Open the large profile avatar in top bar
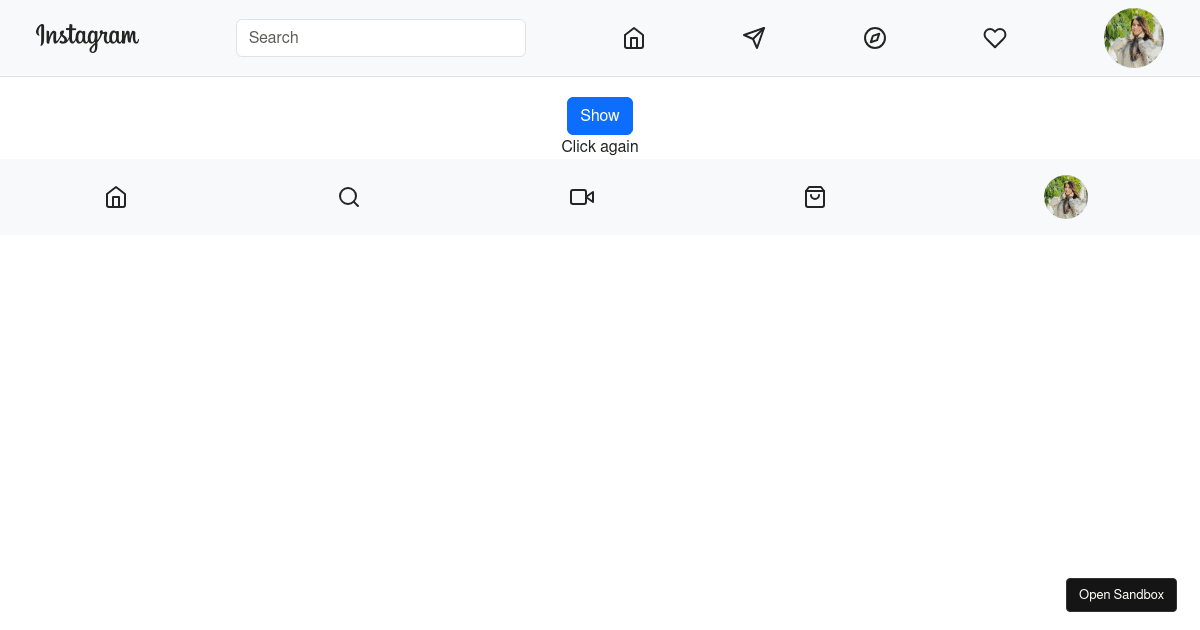This screenshot has width=1200, height=630. click(x=1134, y=38)
